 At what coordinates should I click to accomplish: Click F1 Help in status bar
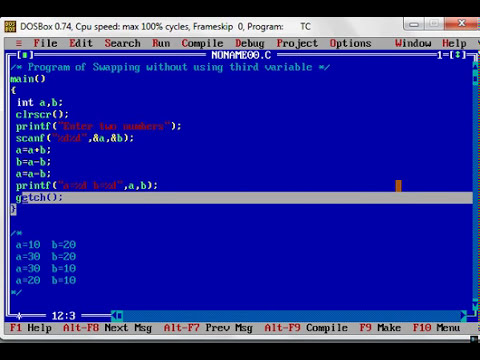(x=31, y=328)
